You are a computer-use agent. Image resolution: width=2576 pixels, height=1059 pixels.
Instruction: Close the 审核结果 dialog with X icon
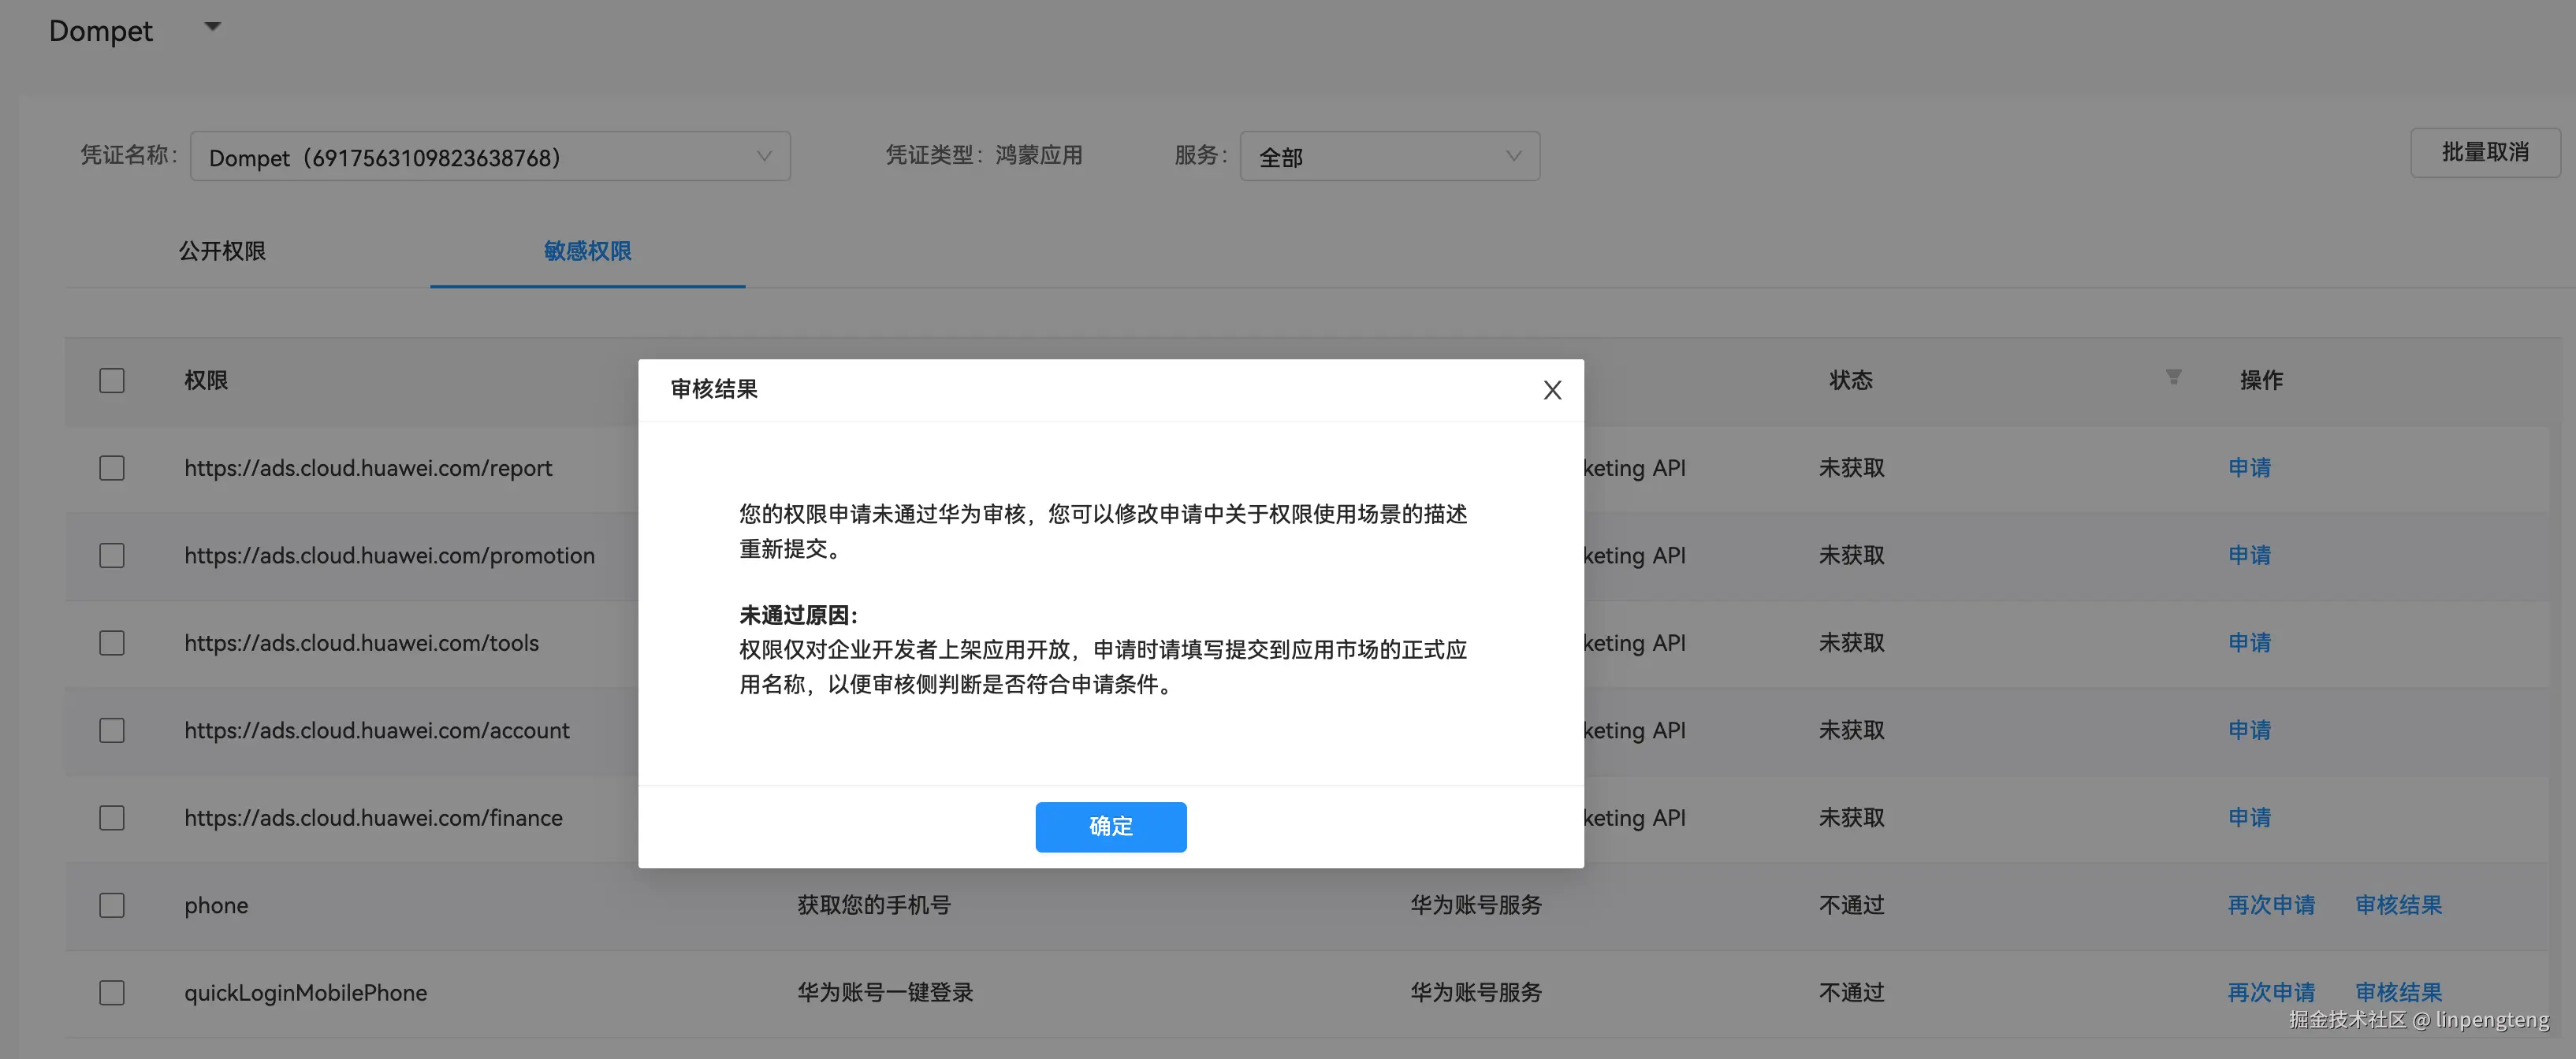point(1551,390)
